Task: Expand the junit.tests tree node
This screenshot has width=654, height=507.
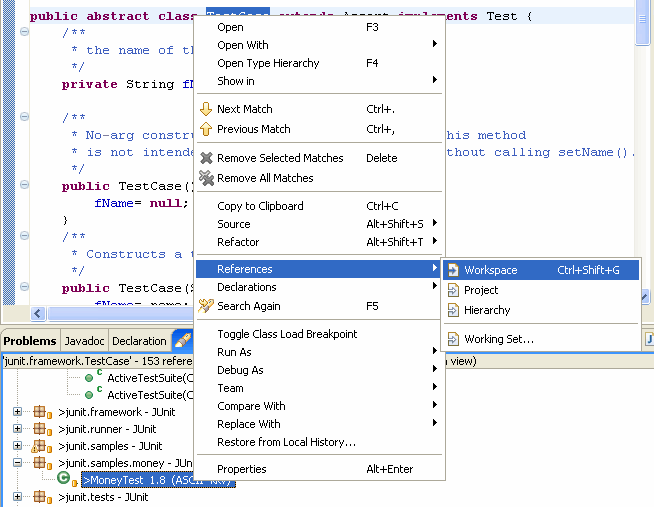Action: click(x=17, y=497)
